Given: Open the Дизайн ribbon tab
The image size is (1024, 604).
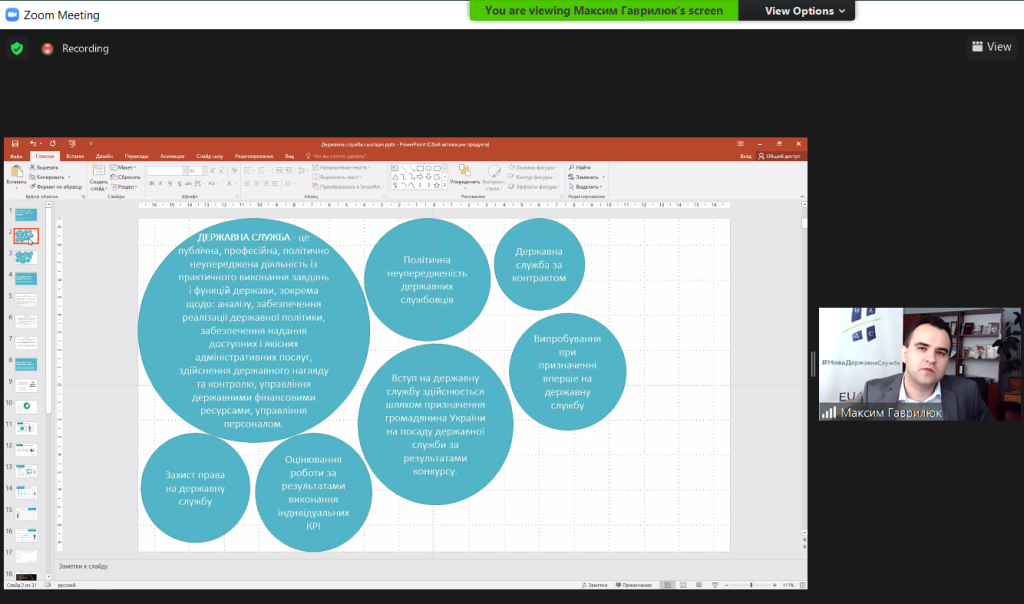Looking at the screenshot, I should tap(104, 156).
